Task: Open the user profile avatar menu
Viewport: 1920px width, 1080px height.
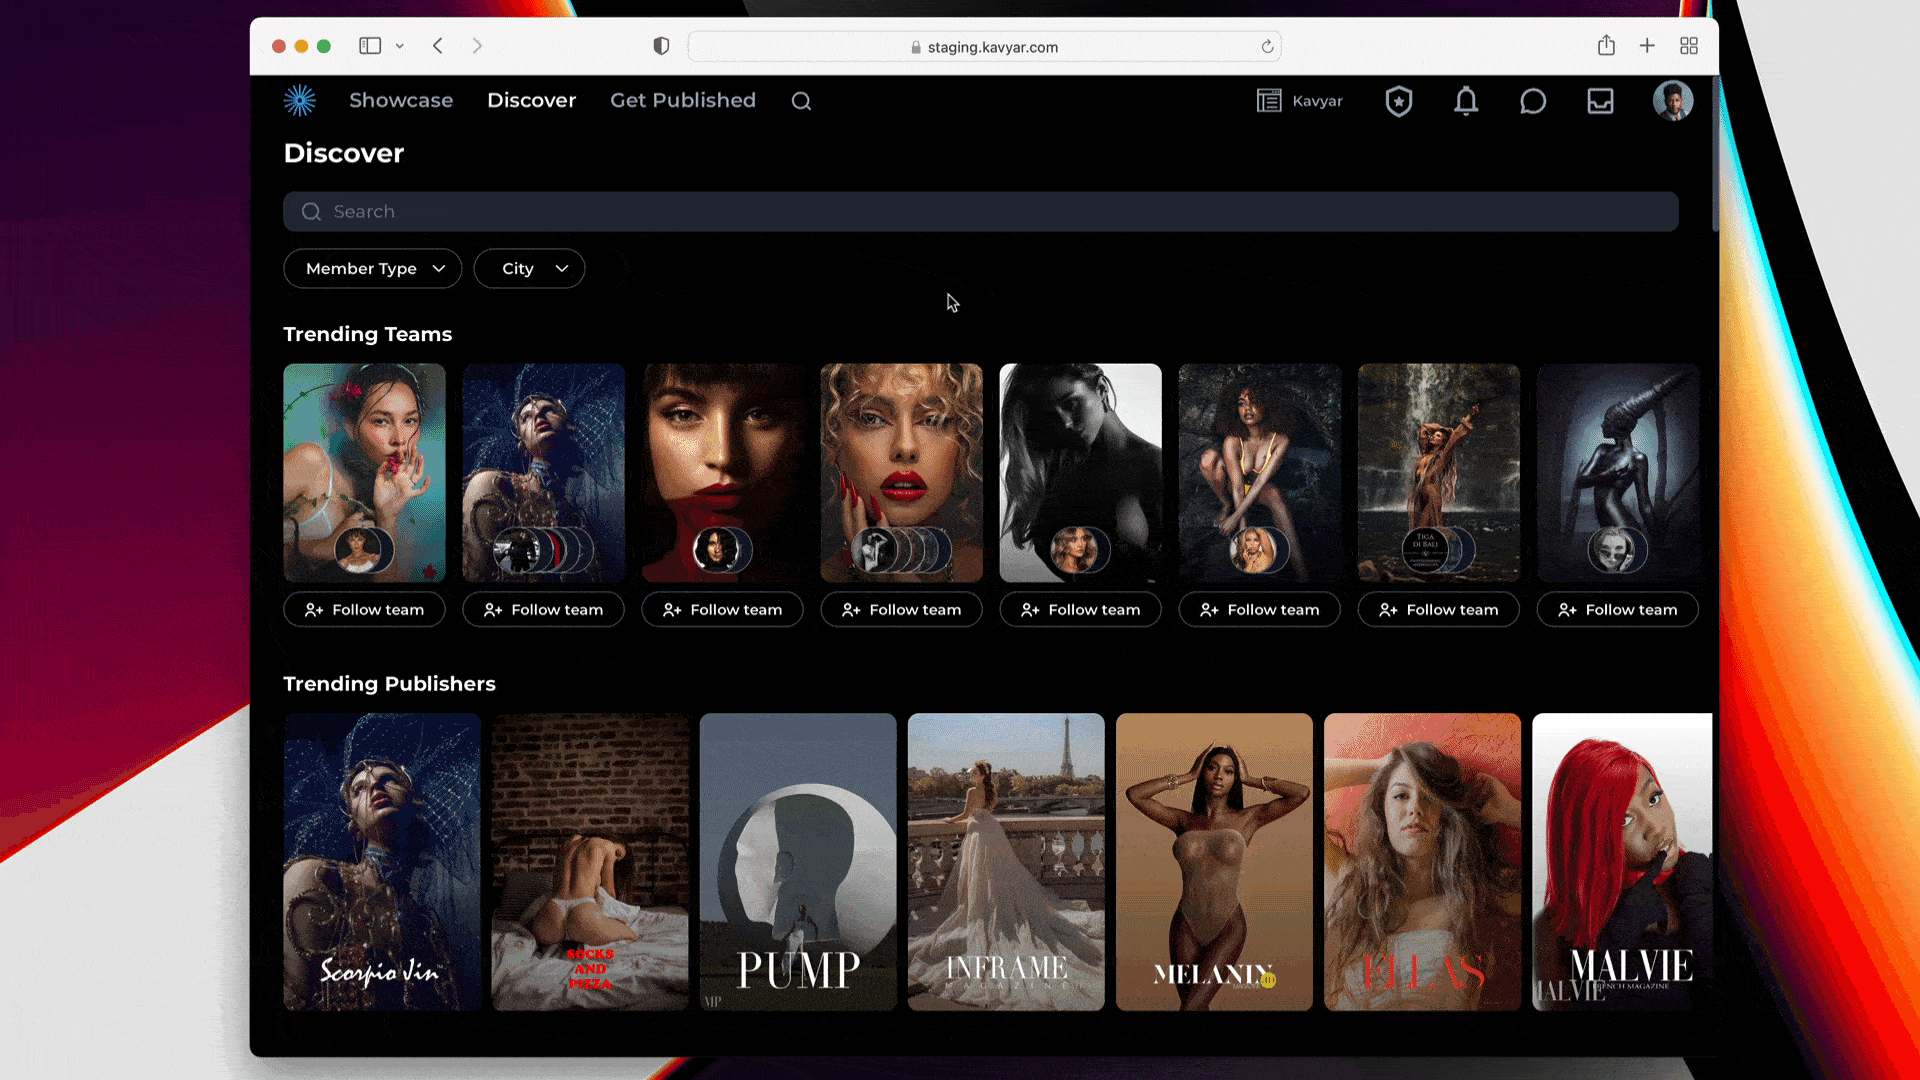Action: [x=1672, y=101]
